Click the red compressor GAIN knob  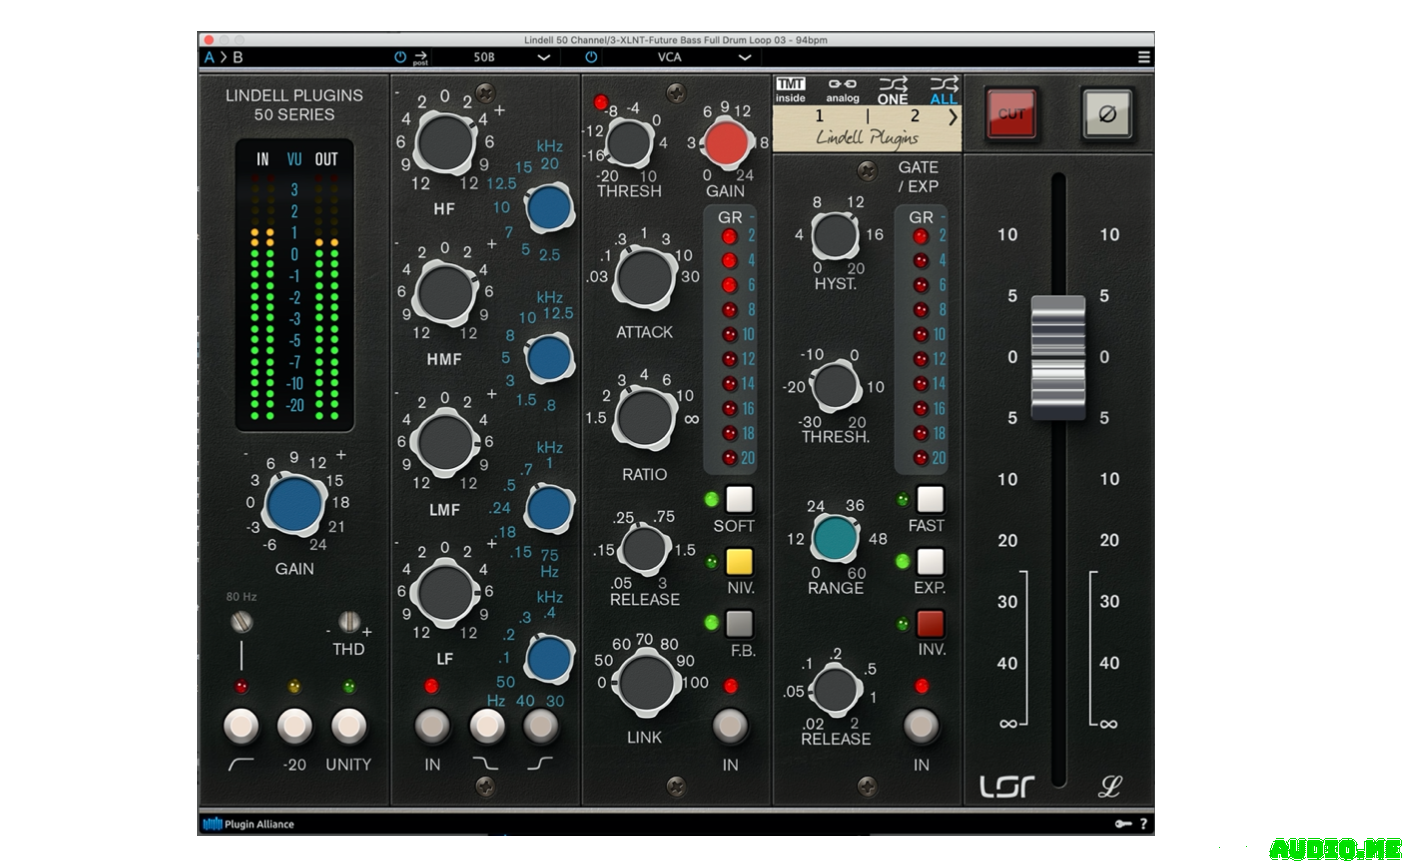(x=727, y=145)
